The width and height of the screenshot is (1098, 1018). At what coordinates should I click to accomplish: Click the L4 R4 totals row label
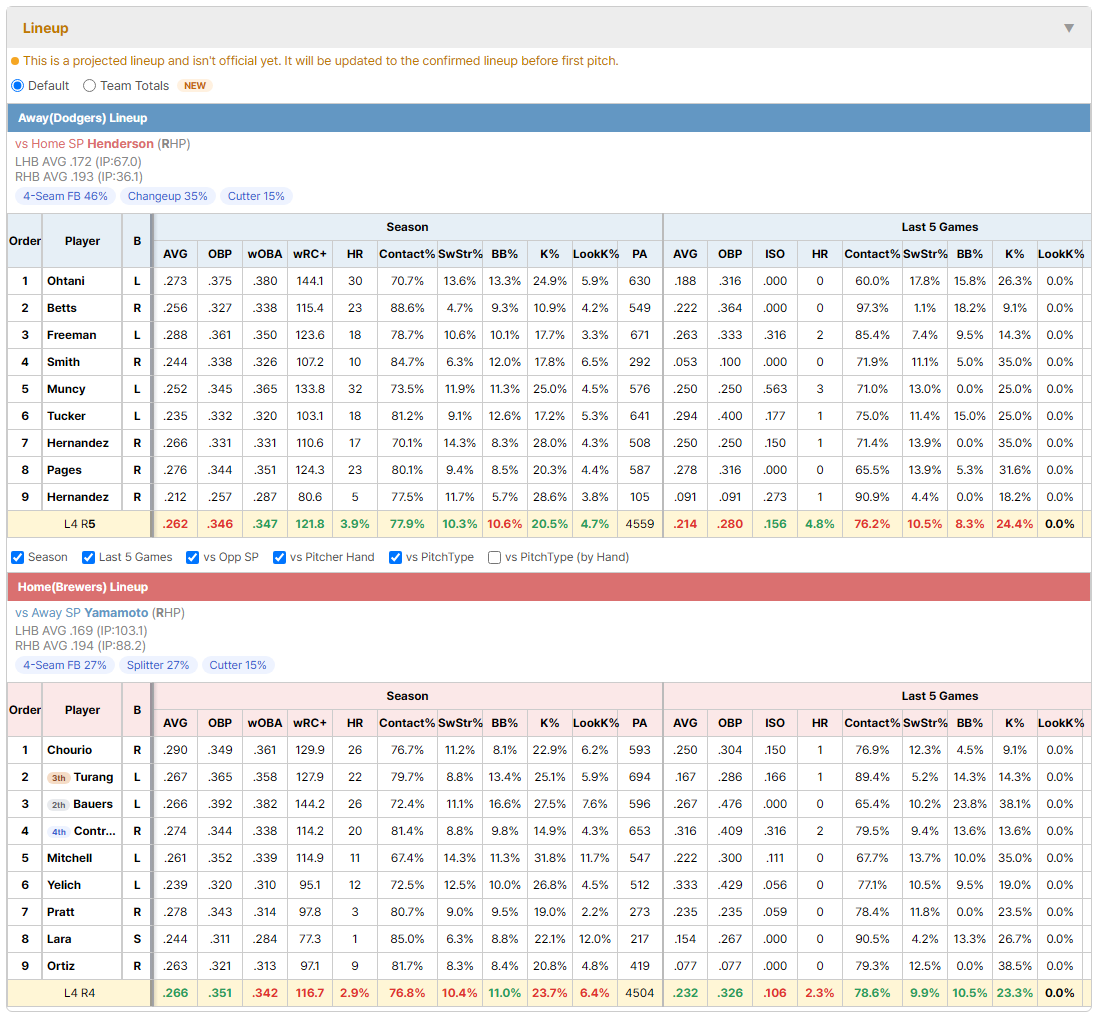(79, 993)
